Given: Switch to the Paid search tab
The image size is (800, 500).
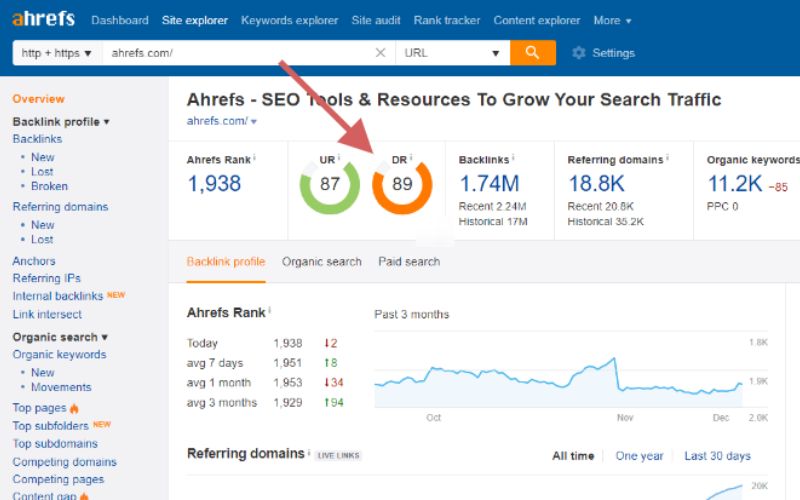Looking at the screenshot, I should click(x=408, y=262).
